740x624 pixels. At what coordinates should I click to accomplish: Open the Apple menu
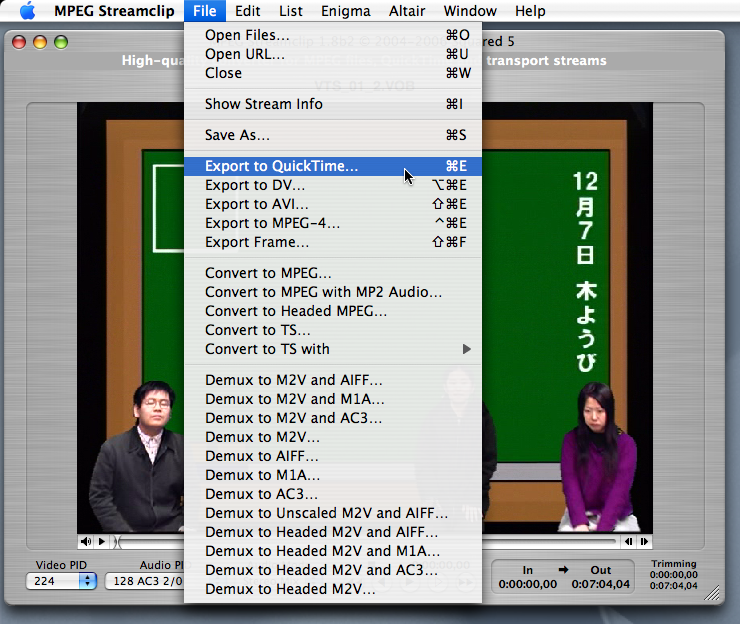(27, 11)
